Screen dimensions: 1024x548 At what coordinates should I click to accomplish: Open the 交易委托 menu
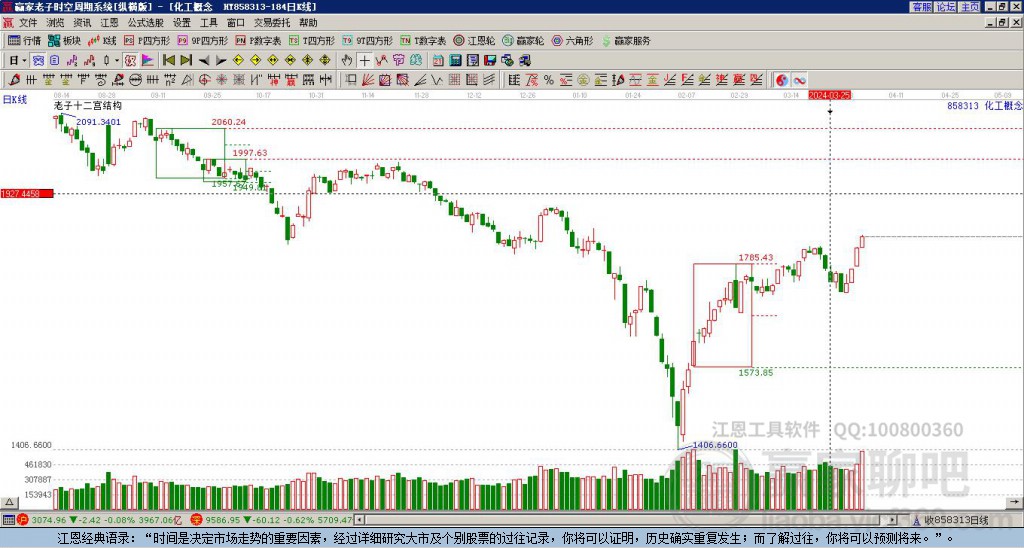(x=272, y=23)
